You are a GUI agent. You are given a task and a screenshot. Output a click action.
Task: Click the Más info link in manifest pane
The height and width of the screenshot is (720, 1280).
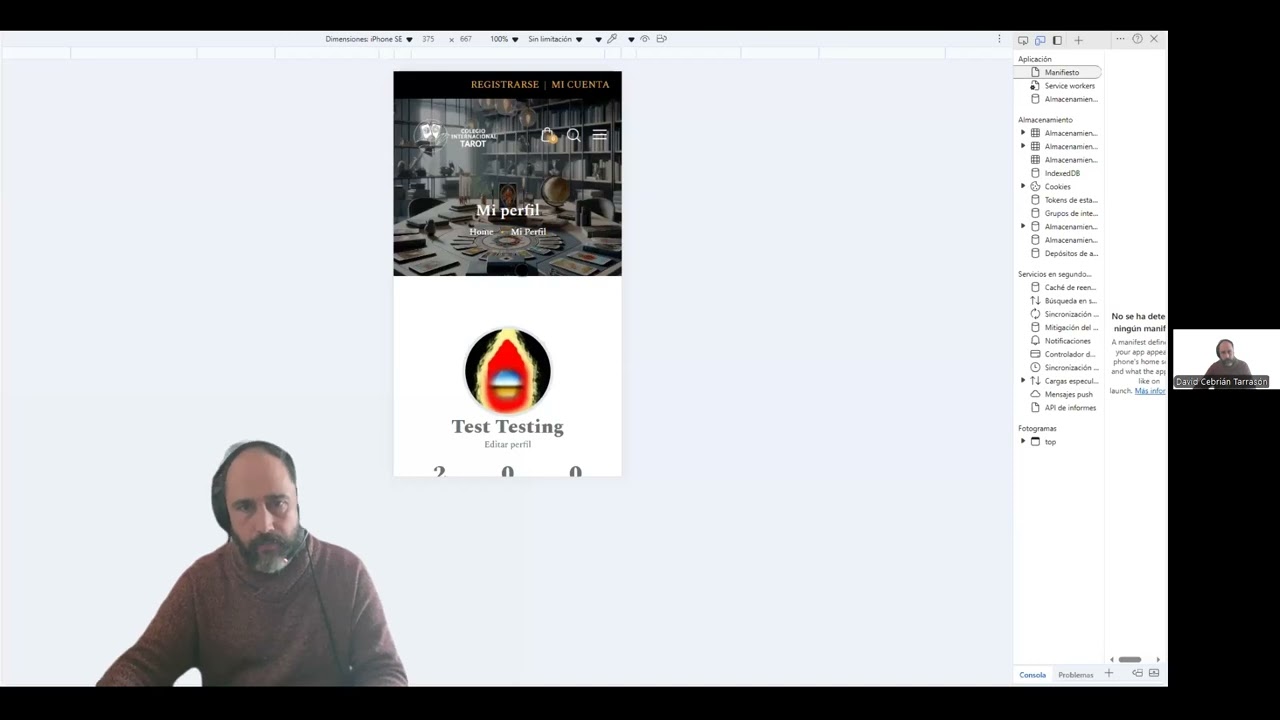pyautogui.click(x=1150, y=391)
